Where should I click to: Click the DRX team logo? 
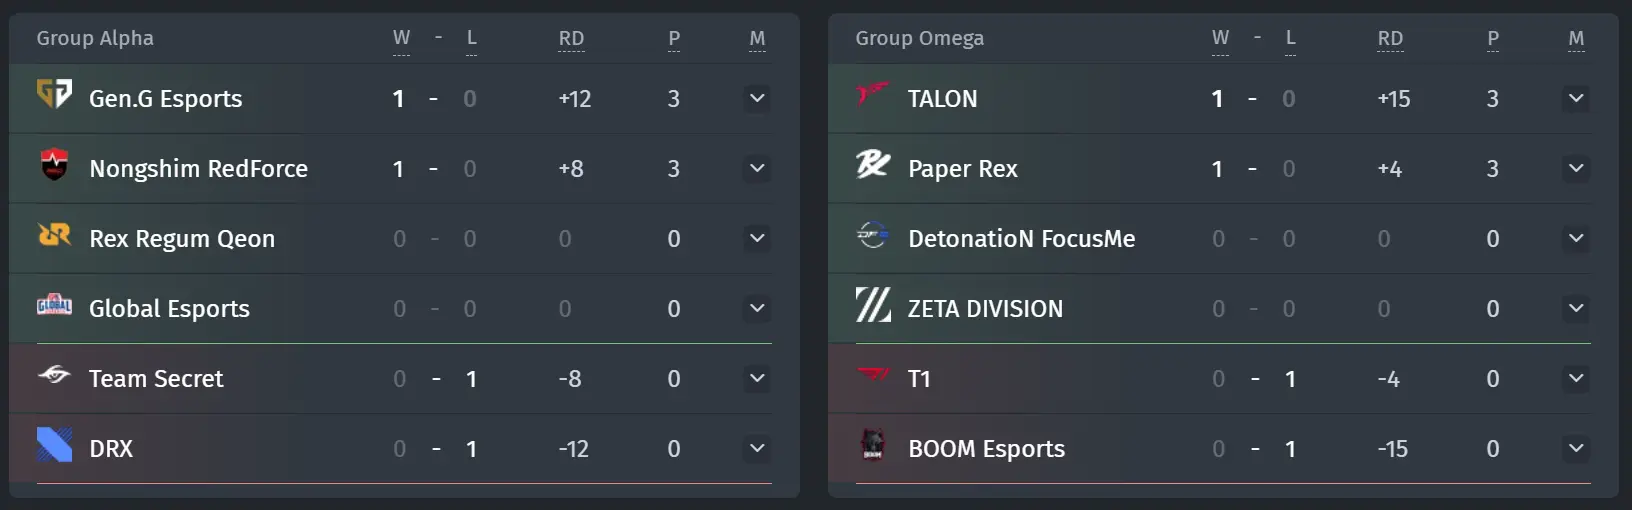(x=54, y=444)
